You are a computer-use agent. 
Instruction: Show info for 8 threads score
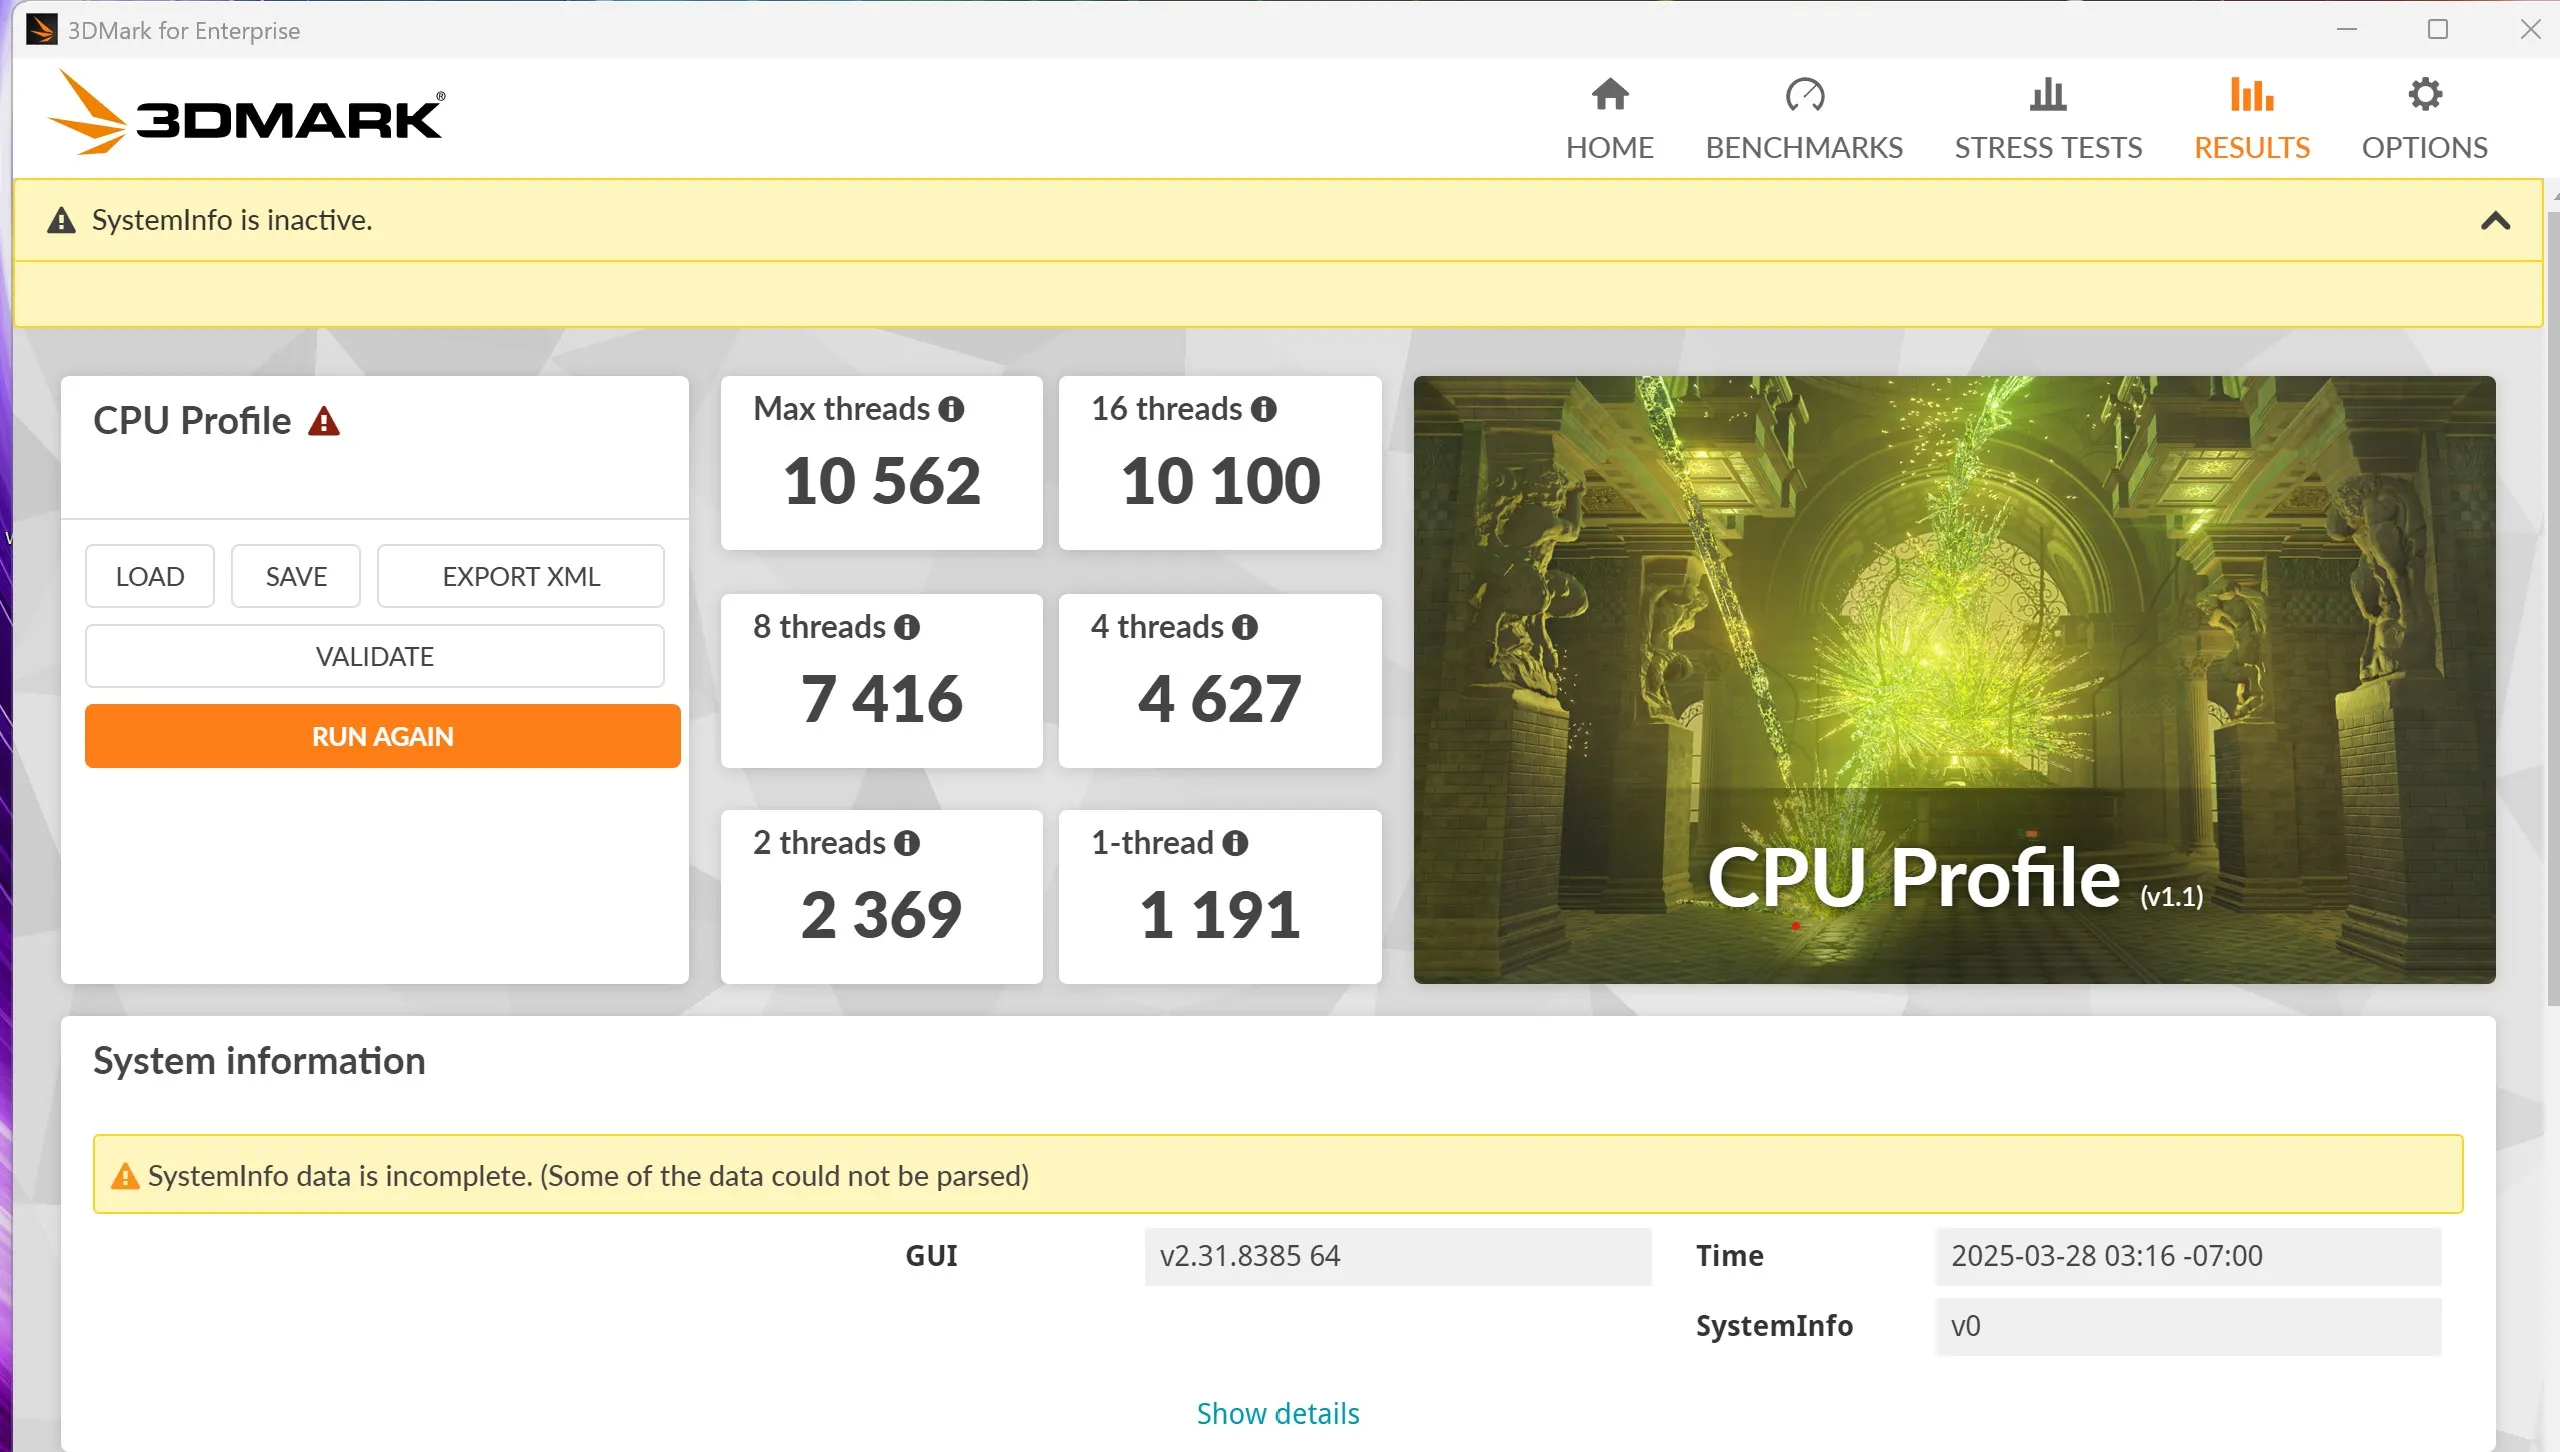(907, 627)
